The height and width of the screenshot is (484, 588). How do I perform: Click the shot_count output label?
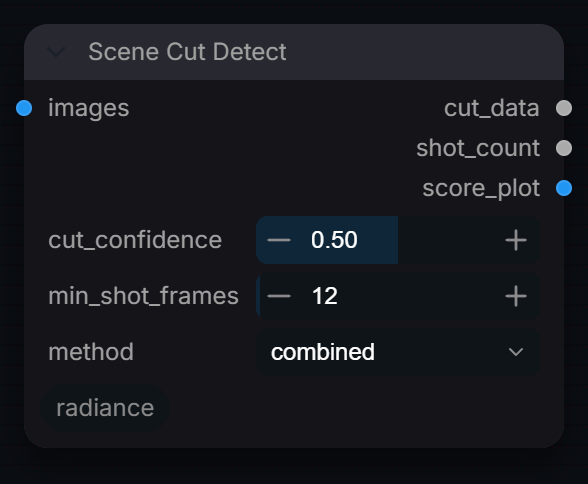point(478,148)
